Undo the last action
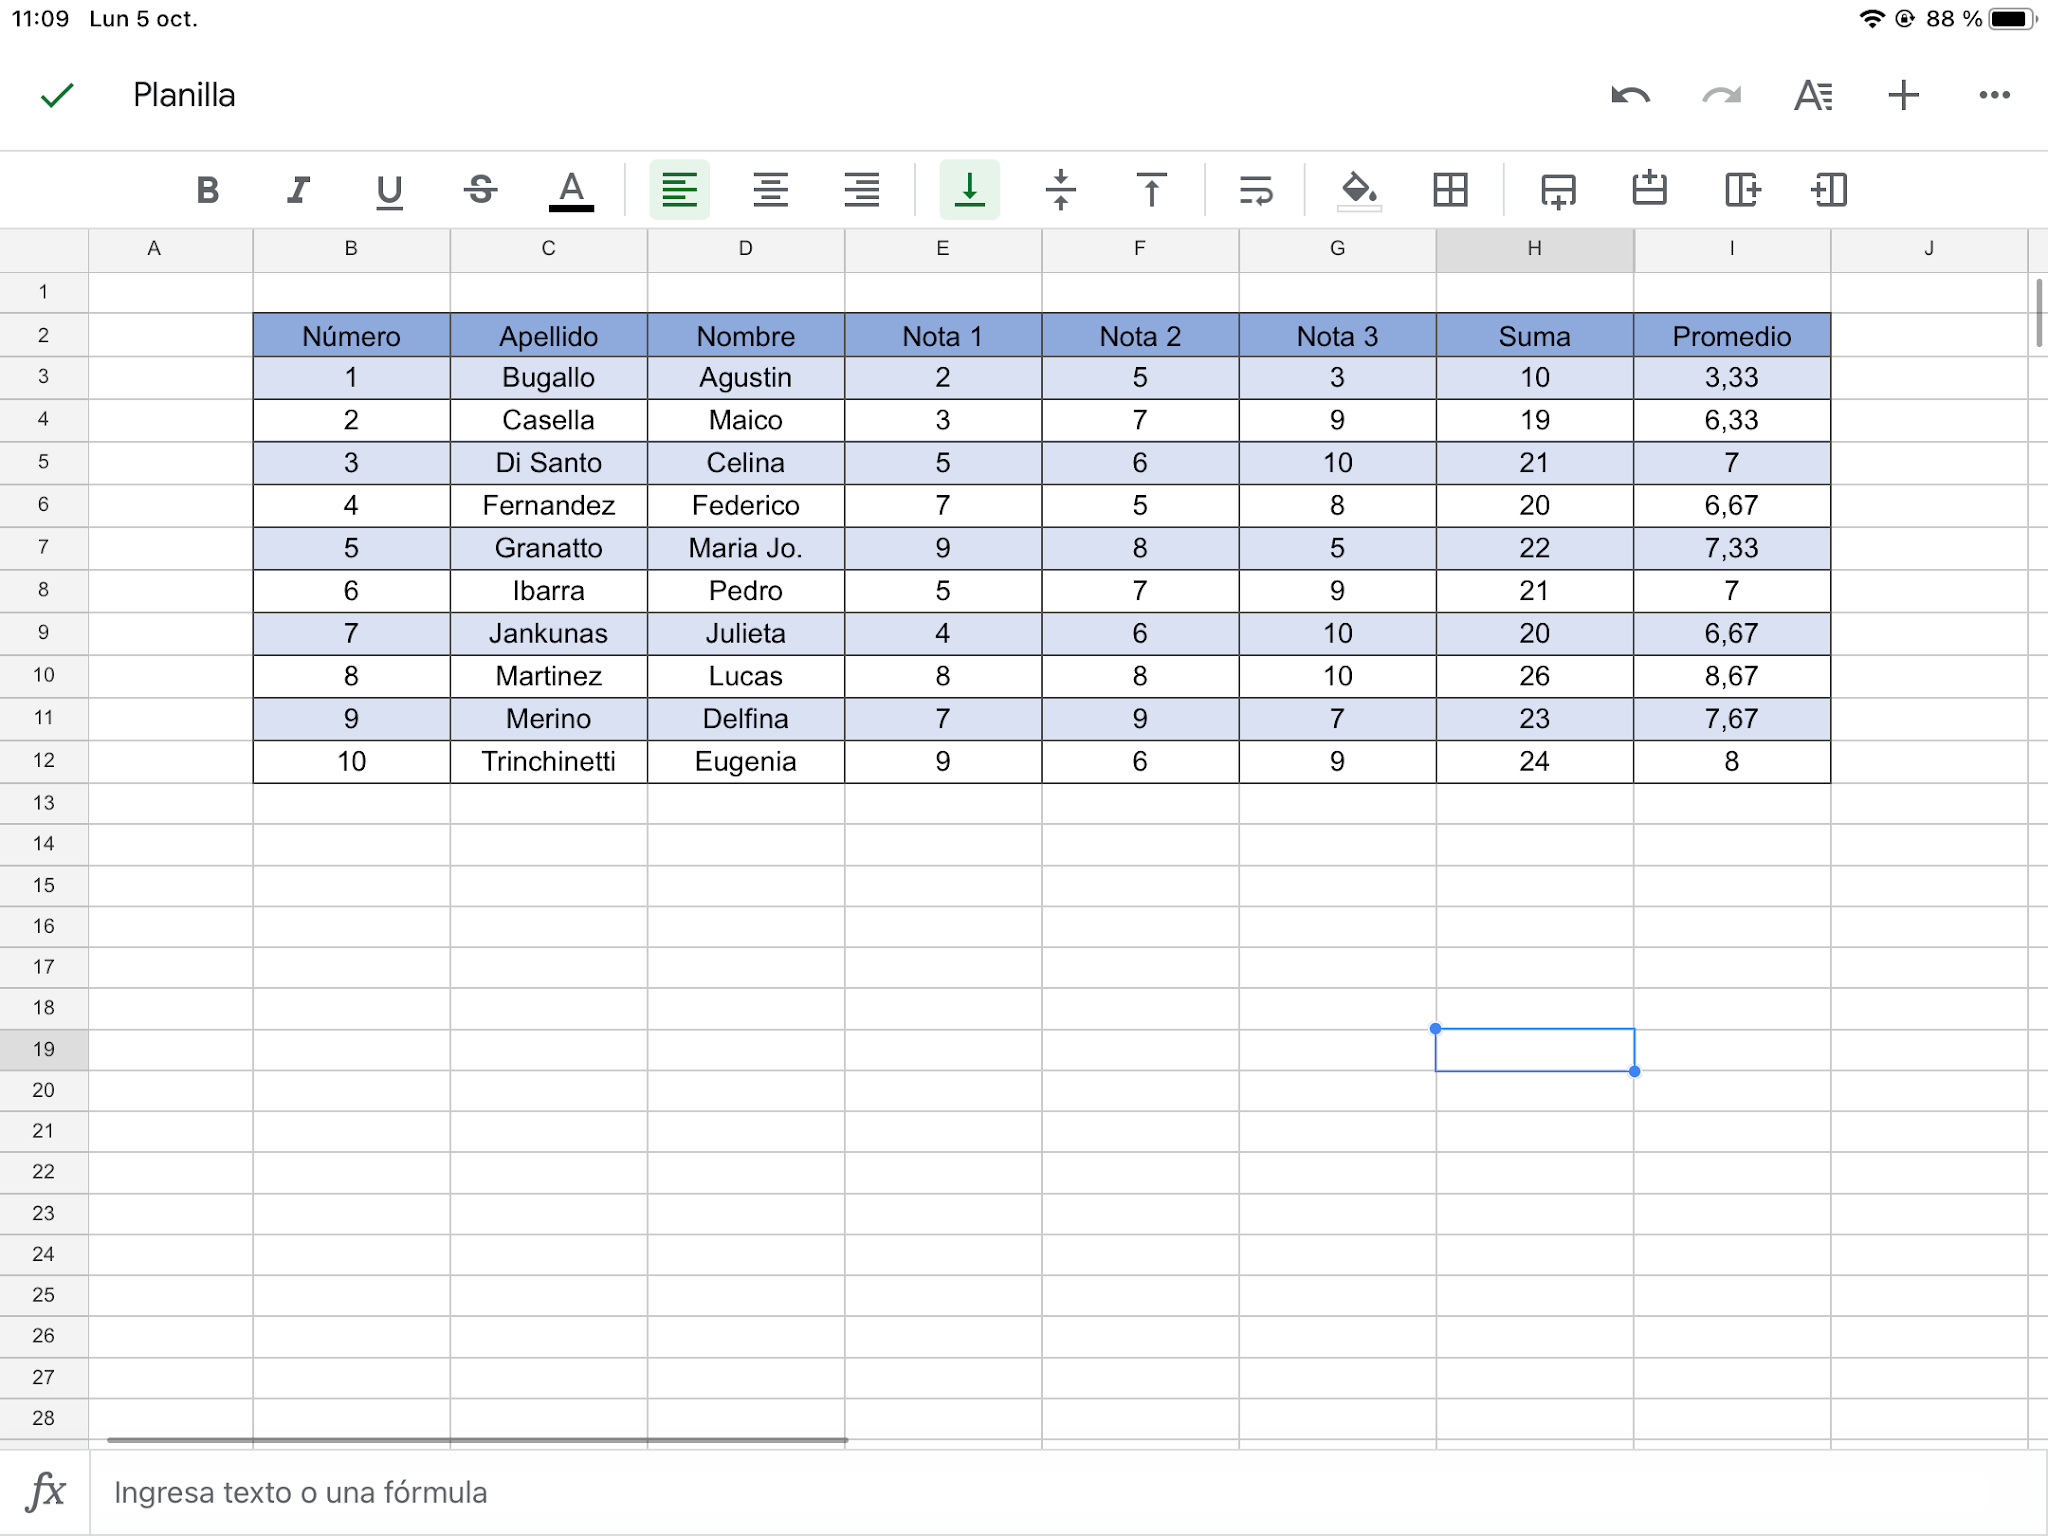 (x=1629, y=95)
